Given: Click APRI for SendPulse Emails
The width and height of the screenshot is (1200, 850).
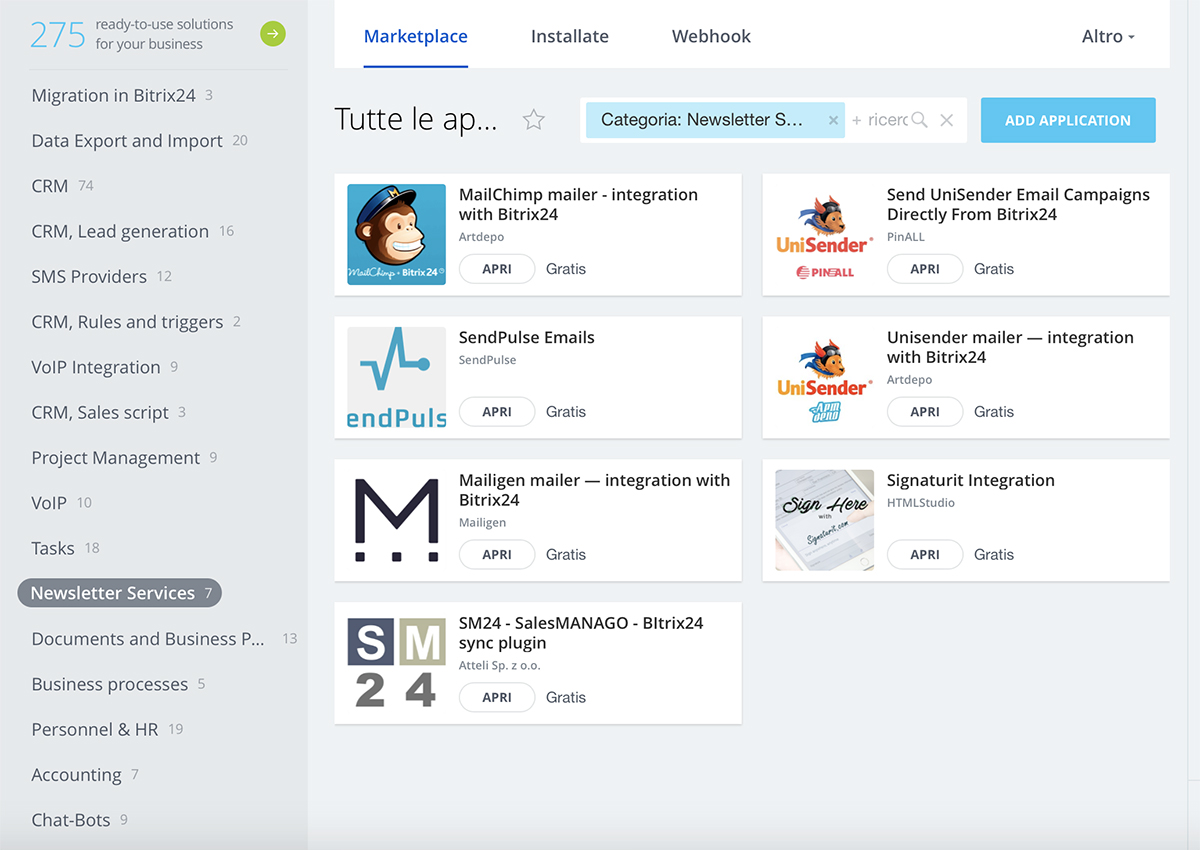Looking at the screenshot, I should point(497,412).
